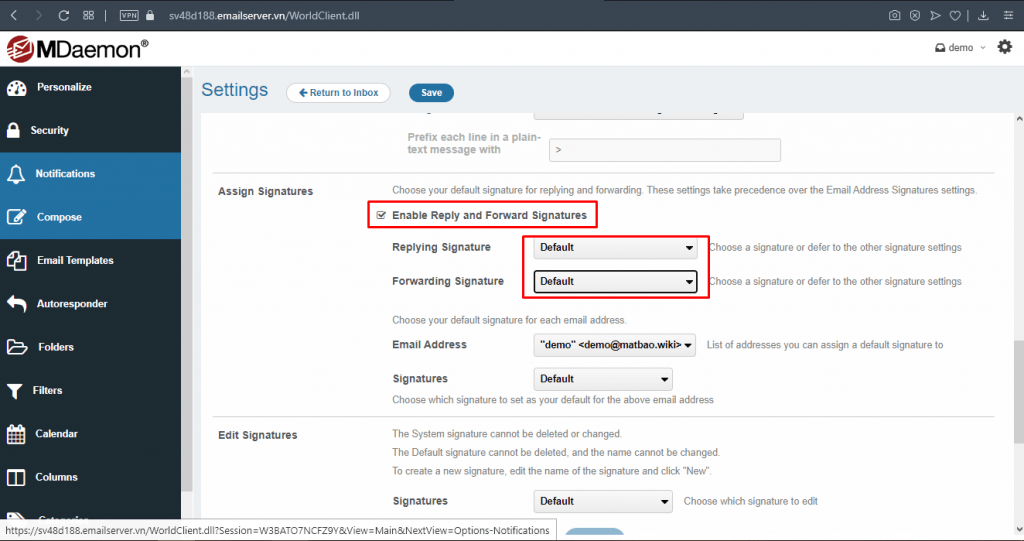Click the Filters funnel icon
Screen dimensions: 1024x541
[x=15, y=391]
